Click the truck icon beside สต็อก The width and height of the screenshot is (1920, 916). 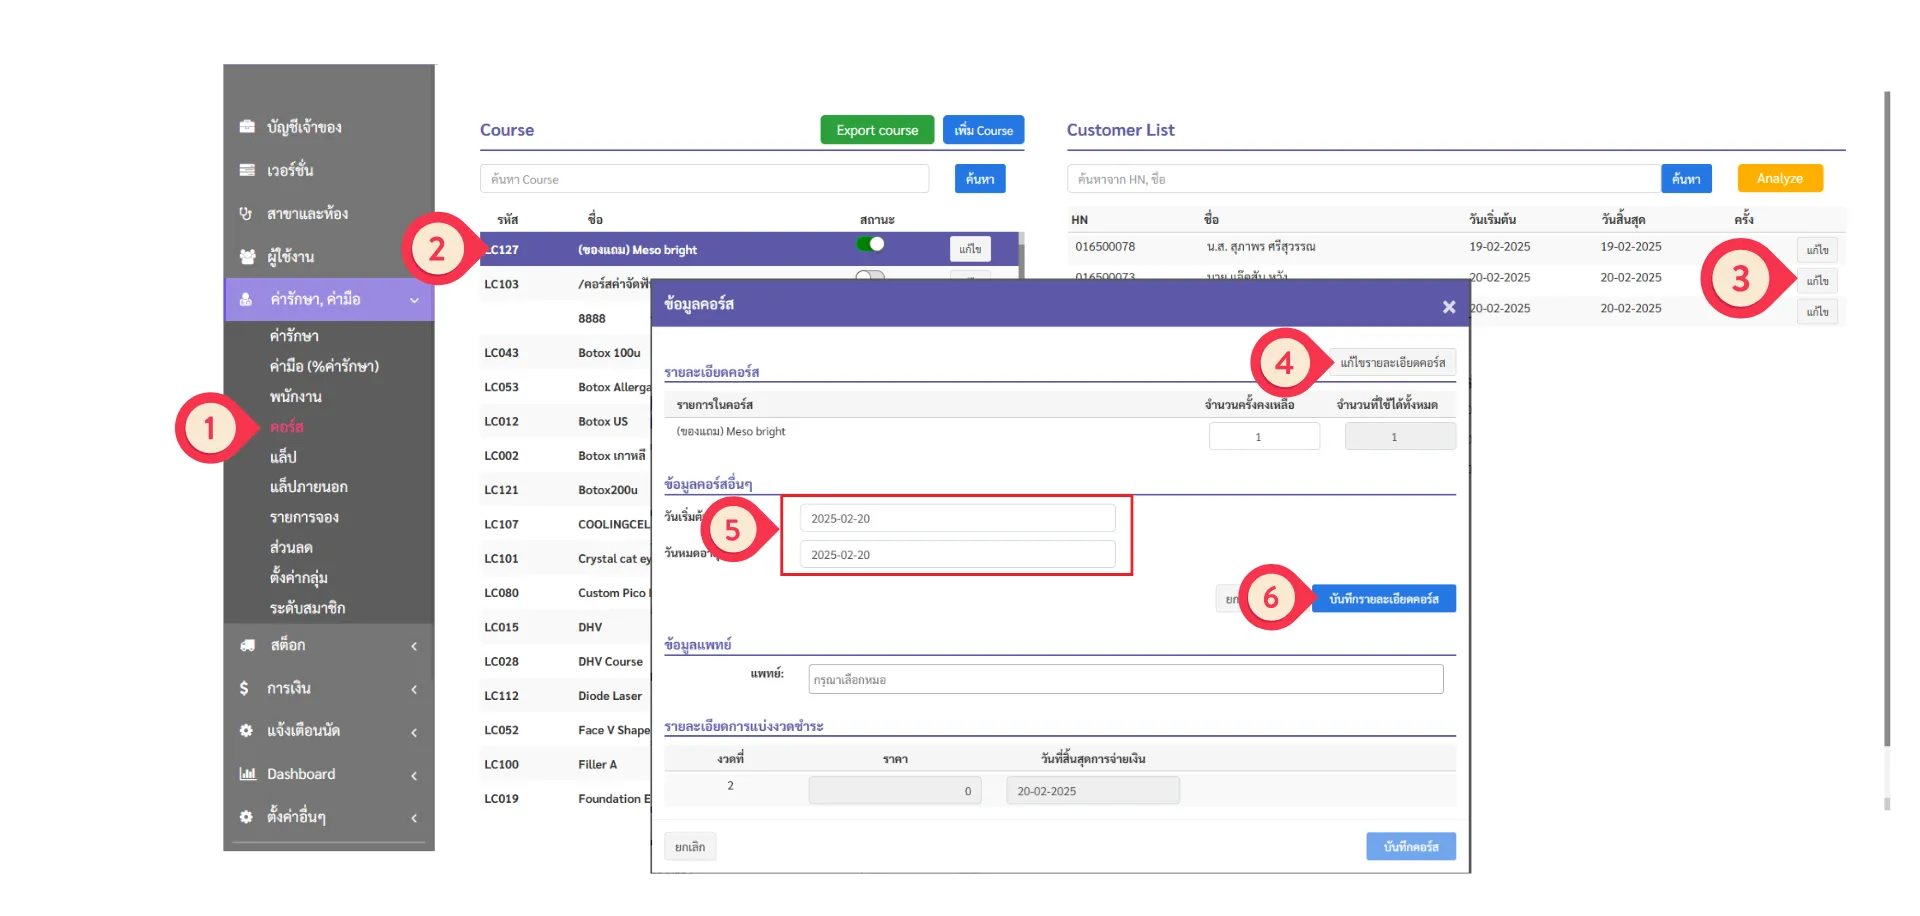click(x=247, y=646)
